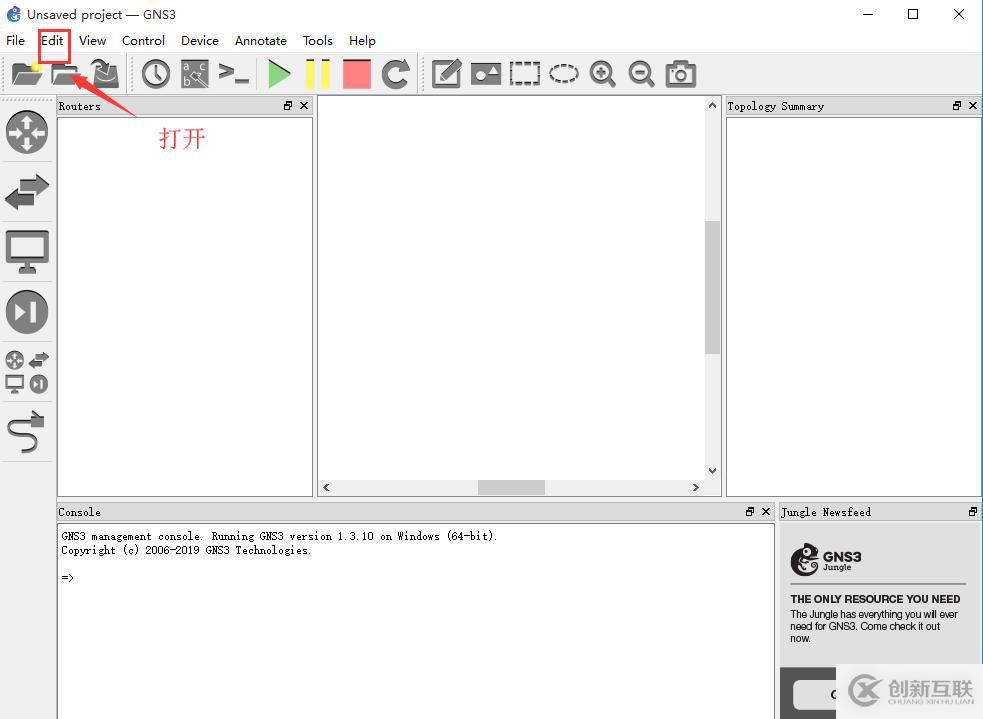Close the Console panel
Viewport: 983px width, 719px height.
[766, 512]
